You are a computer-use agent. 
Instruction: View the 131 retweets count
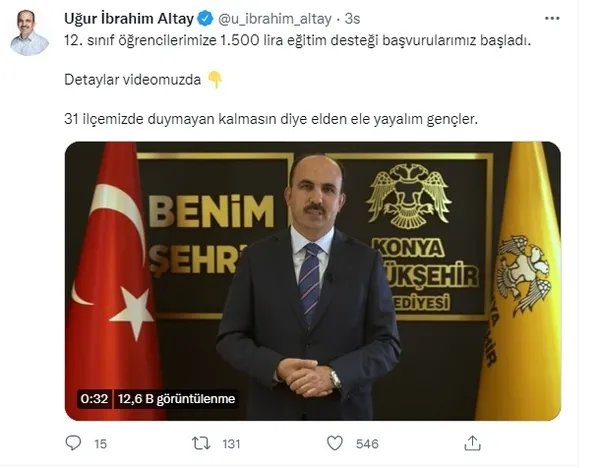[231, 444]
